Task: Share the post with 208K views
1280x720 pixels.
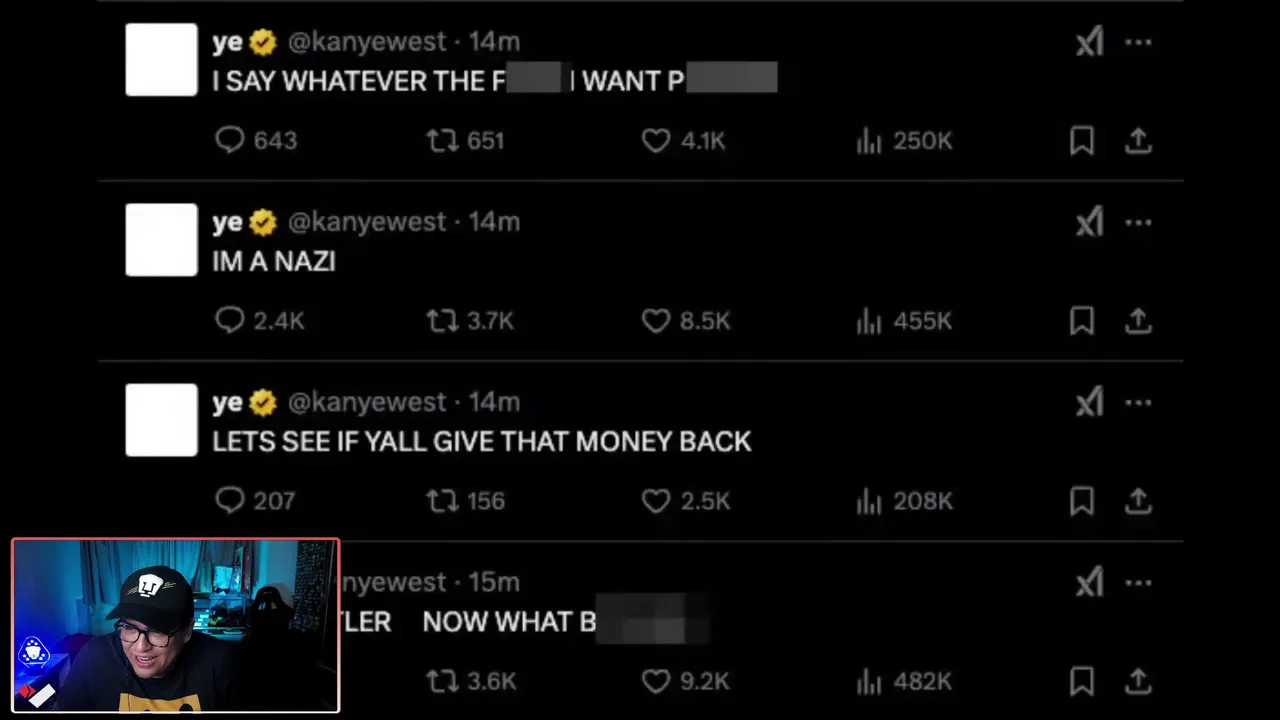Action: (1138, 501)
